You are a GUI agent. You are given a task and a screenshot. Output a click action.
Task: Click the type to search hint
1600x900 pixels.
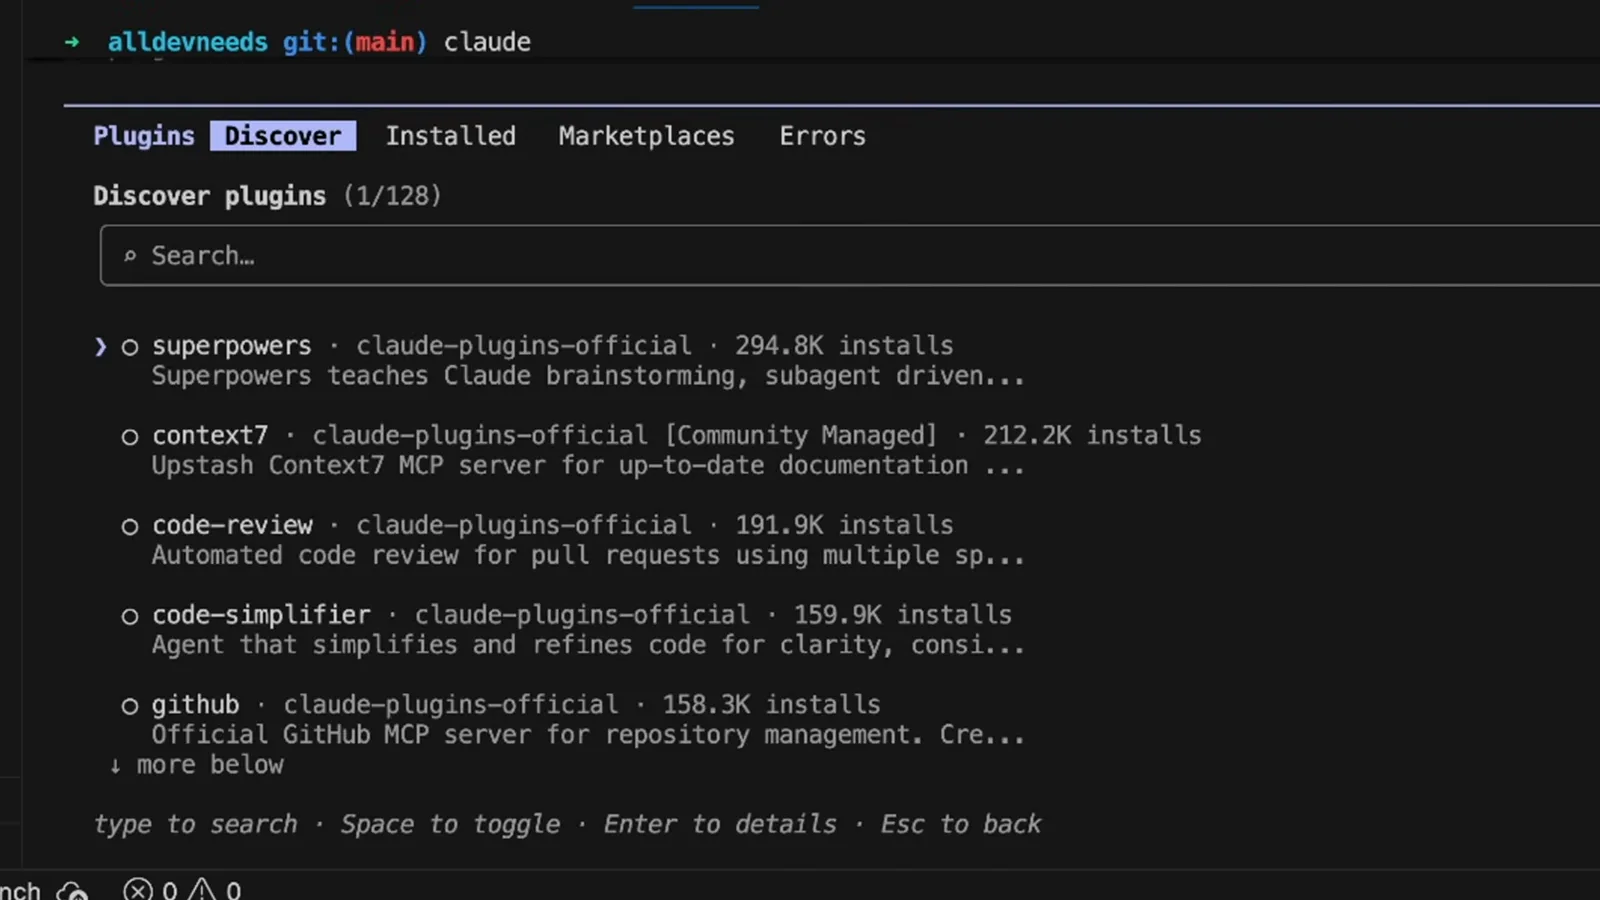[196, 824]
